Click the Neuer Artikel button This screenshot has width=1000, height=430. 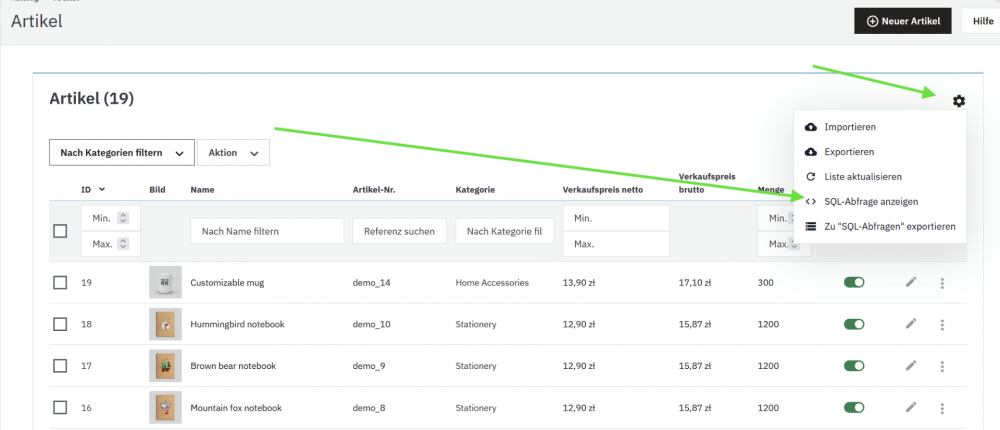[903, 21]
